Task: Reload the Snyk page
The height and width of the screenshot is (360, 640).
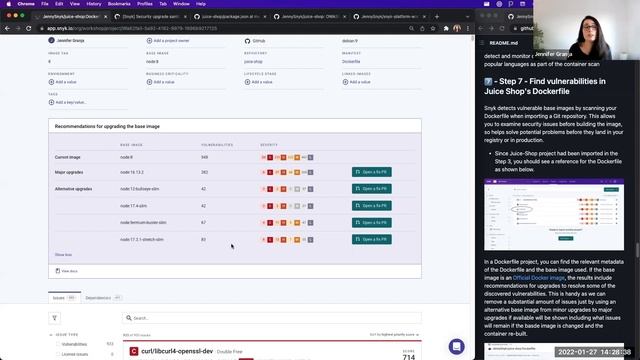Action: click(29, 29)
